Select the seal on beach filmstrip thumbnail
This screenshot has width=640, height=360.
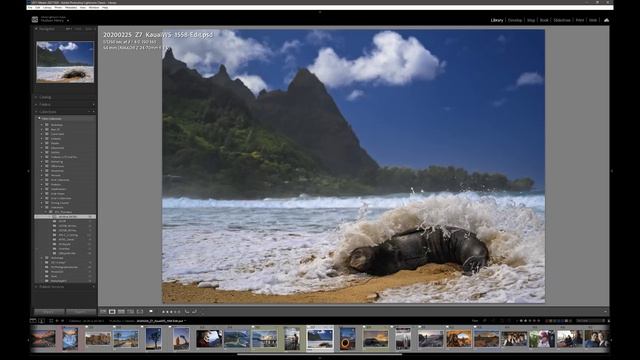(320, 338)
